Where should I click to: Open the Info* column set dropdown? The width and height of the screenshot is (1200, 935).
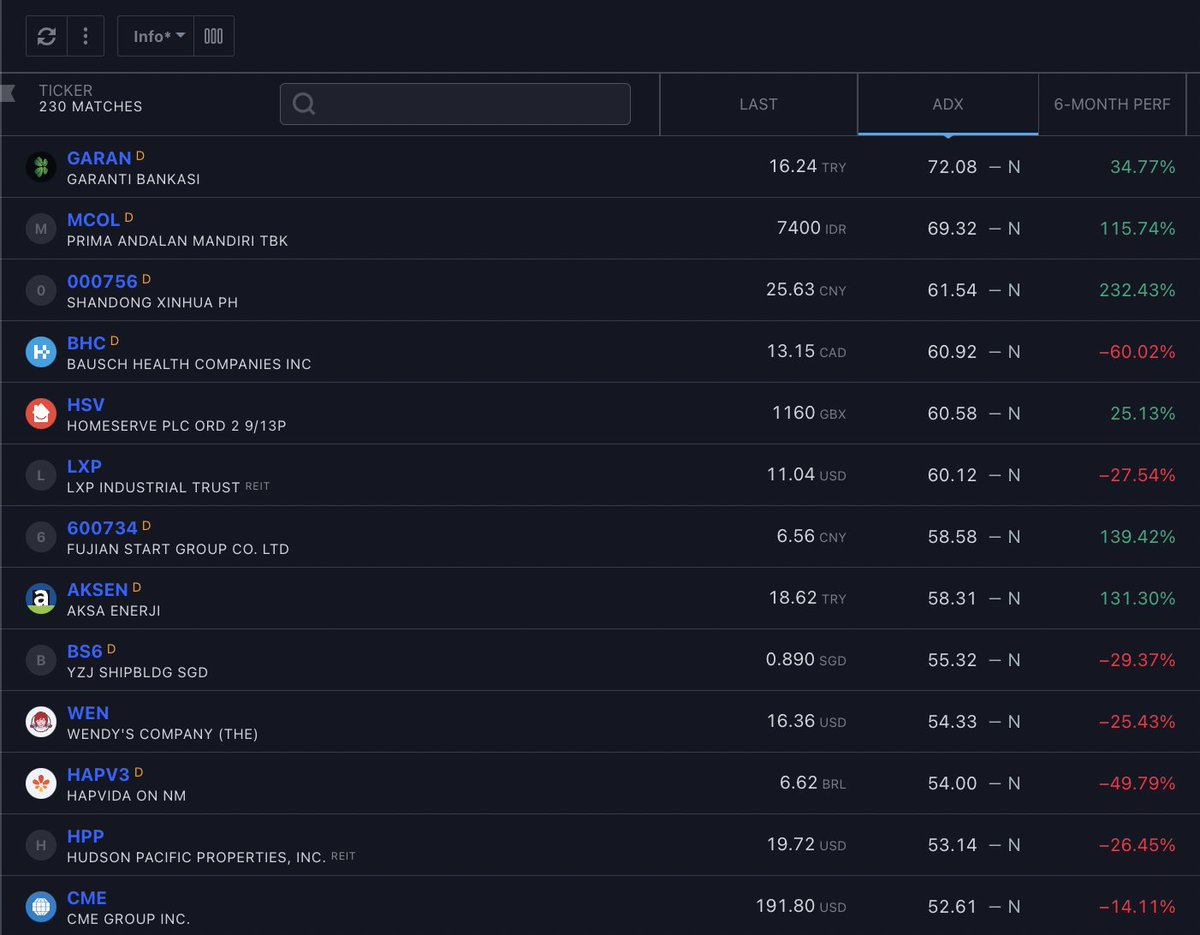coord(155,36)
